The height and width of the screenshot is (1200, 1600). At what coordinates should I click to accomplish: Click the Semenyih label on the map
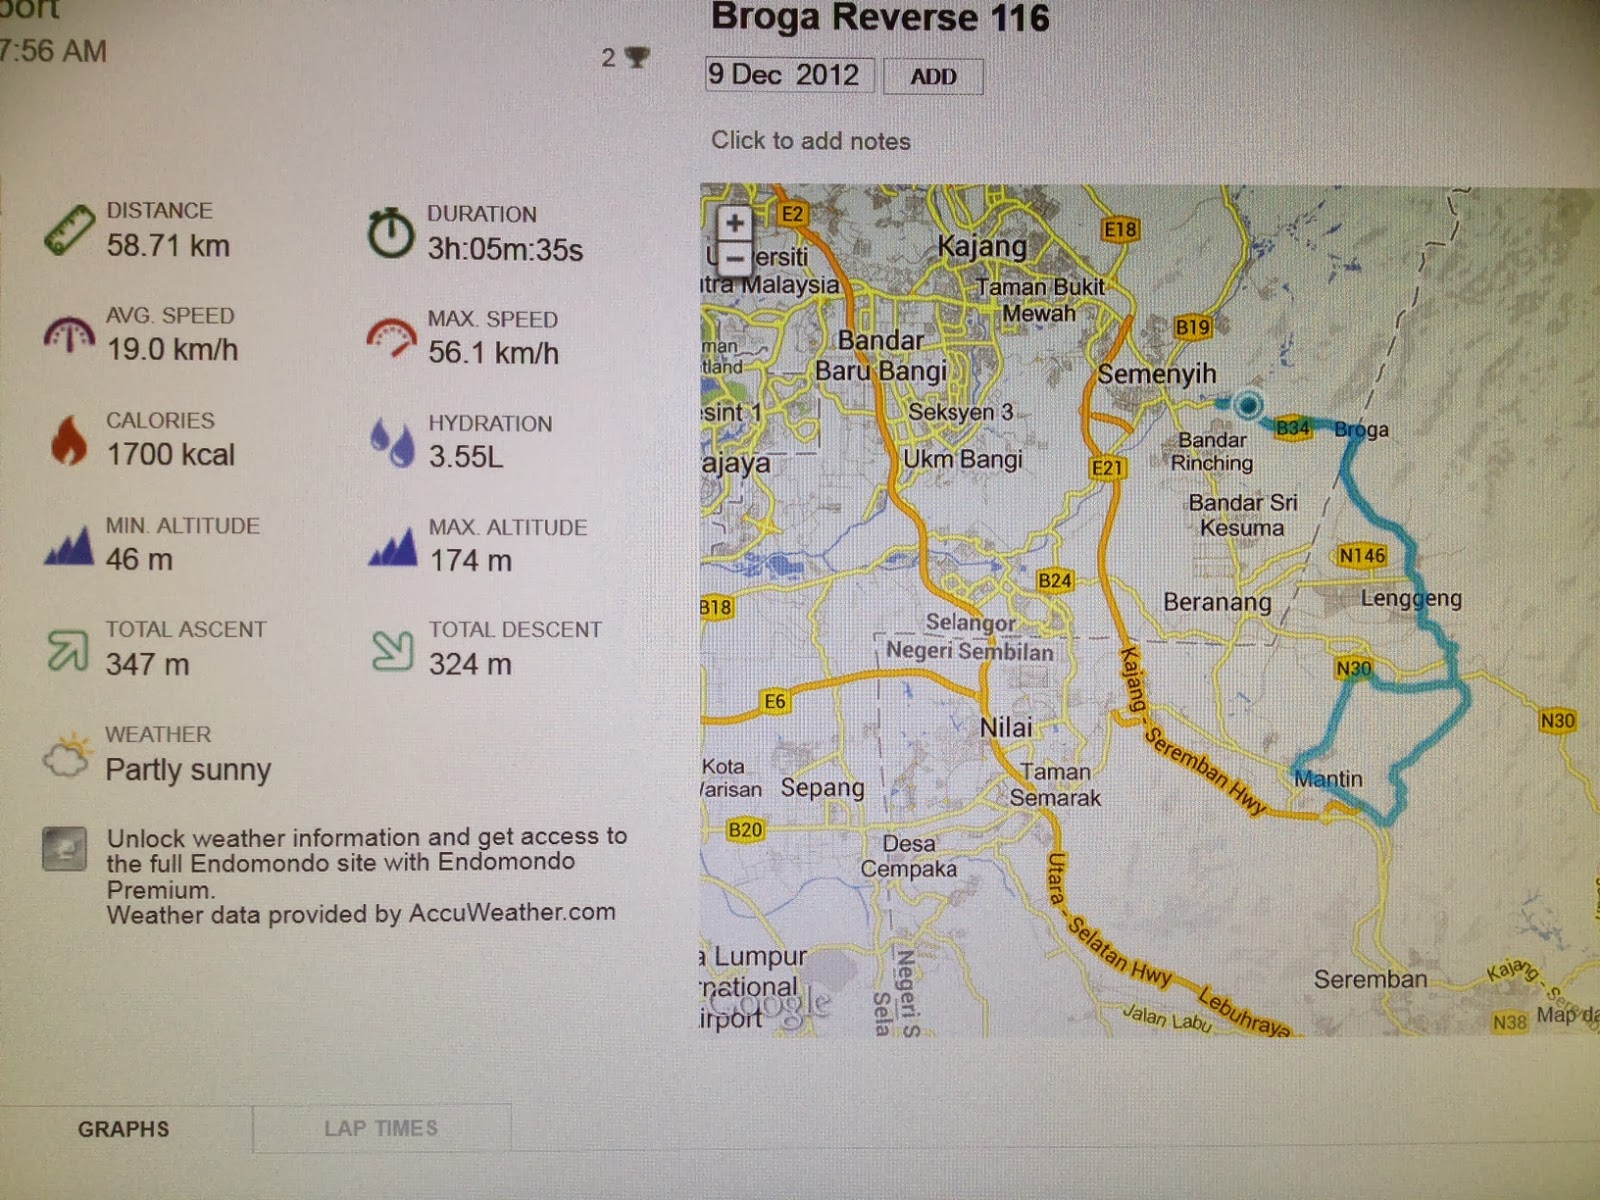tap(1157, 374)
